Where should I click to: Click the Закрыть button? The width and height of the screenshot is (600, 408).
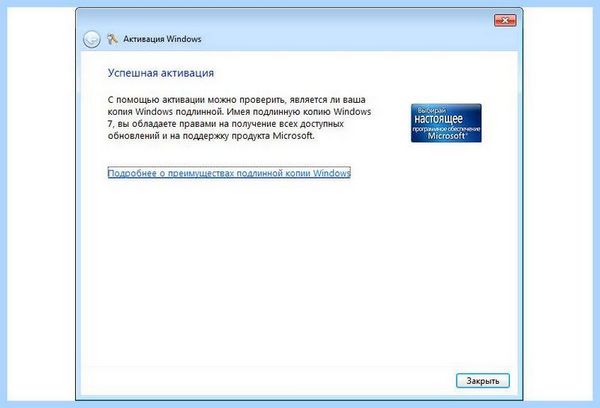click(x=483, y=380)
